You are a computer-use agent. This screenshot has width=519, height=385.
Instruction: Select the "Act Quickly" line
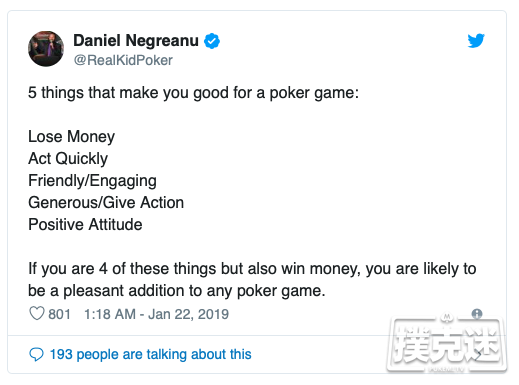(x=68, y=159)
